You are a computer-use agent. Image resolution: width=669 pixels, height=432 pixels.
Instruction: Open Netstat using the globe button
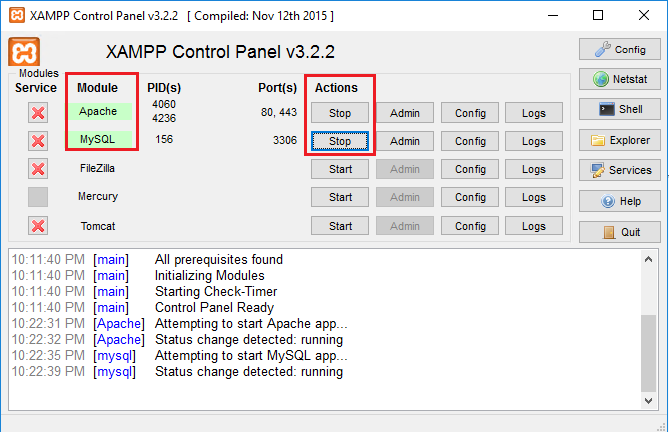point(620,79)
